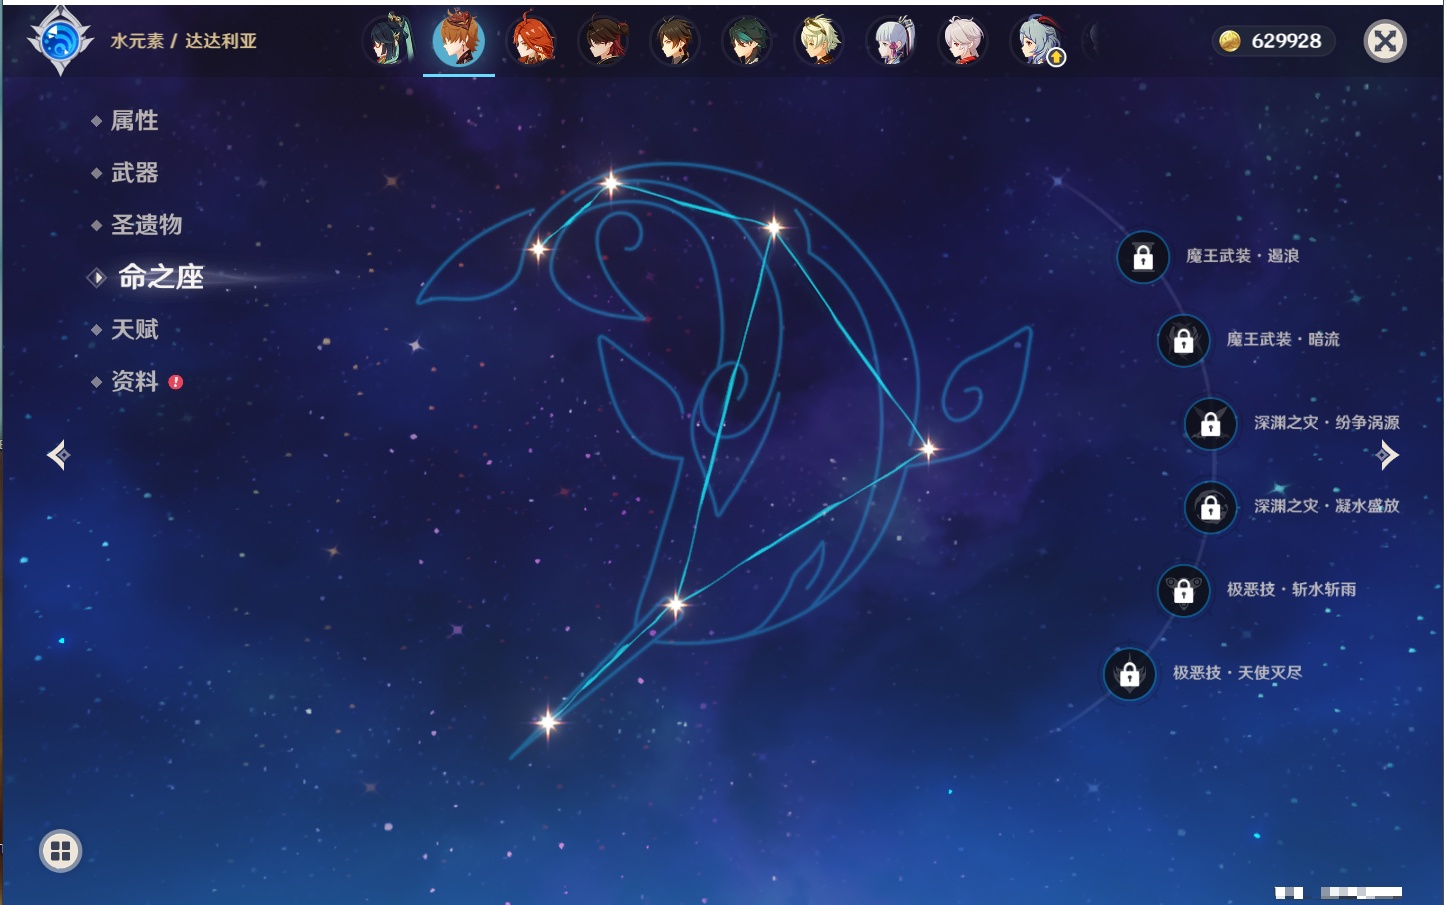Open the lock icon for 深渊之灾·纷争涡源
The width and height of the screenshot is (1444, 905).
[x=1211, y=423]
